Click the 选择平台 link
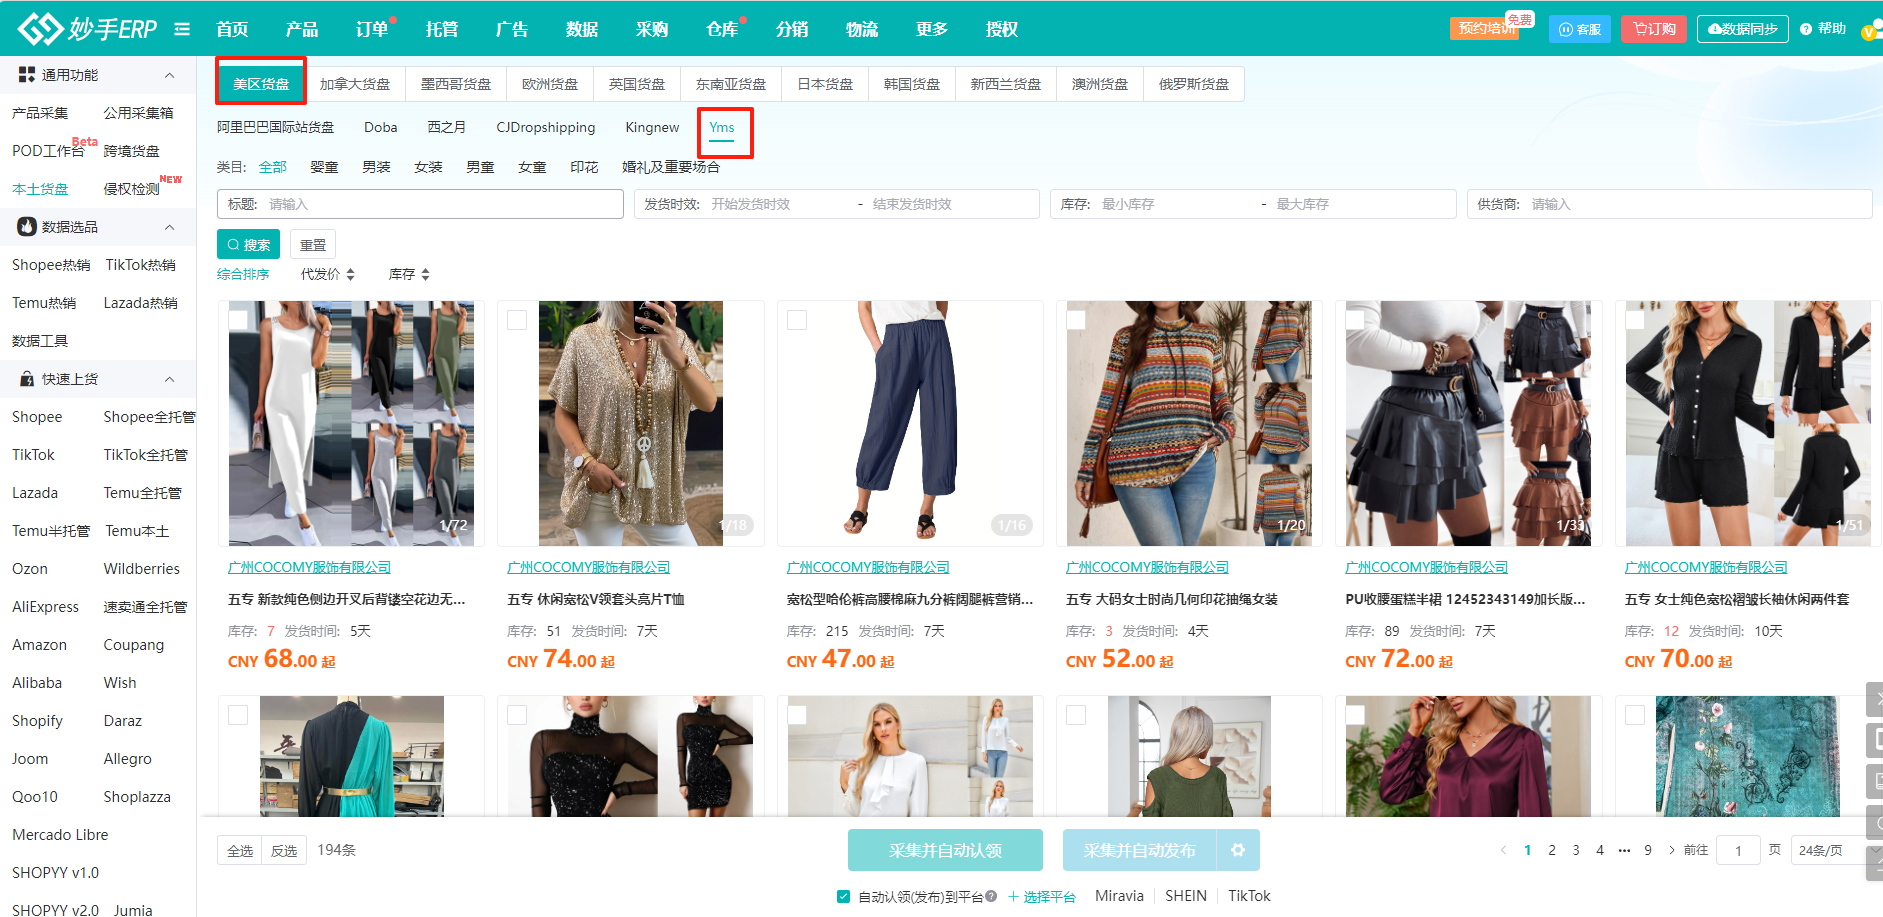The image size is (1883, 917). 1042,896
